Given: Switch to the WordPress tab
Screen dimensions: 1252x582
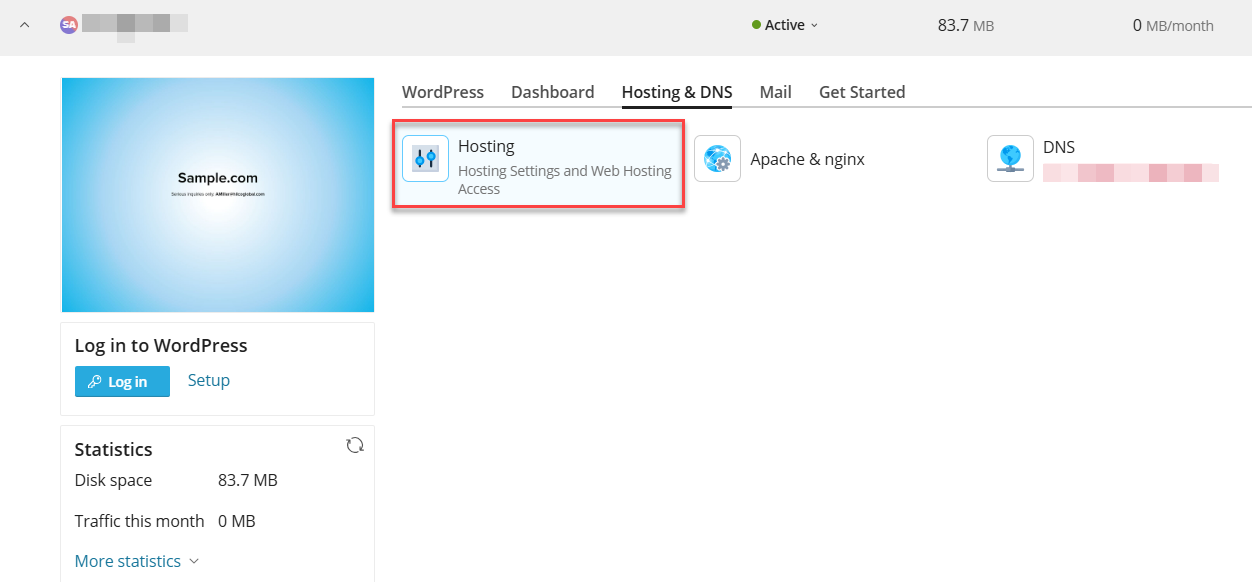Looking at the screenshot, I should [443, 92].
